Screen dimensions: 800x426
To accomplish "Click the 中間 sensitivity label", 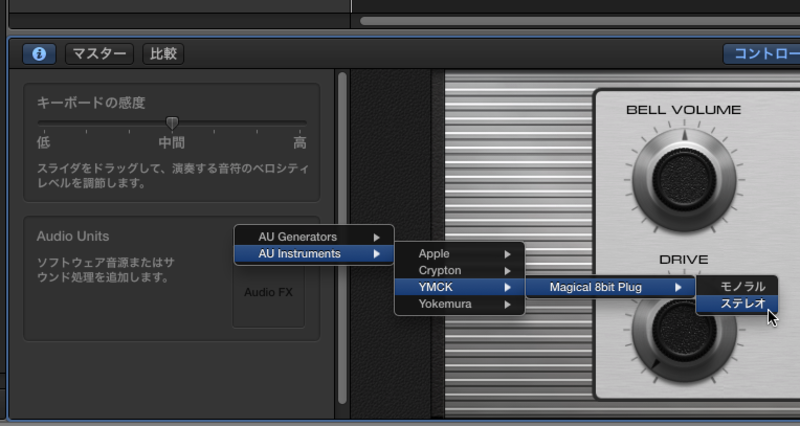I will pos(171,143).
